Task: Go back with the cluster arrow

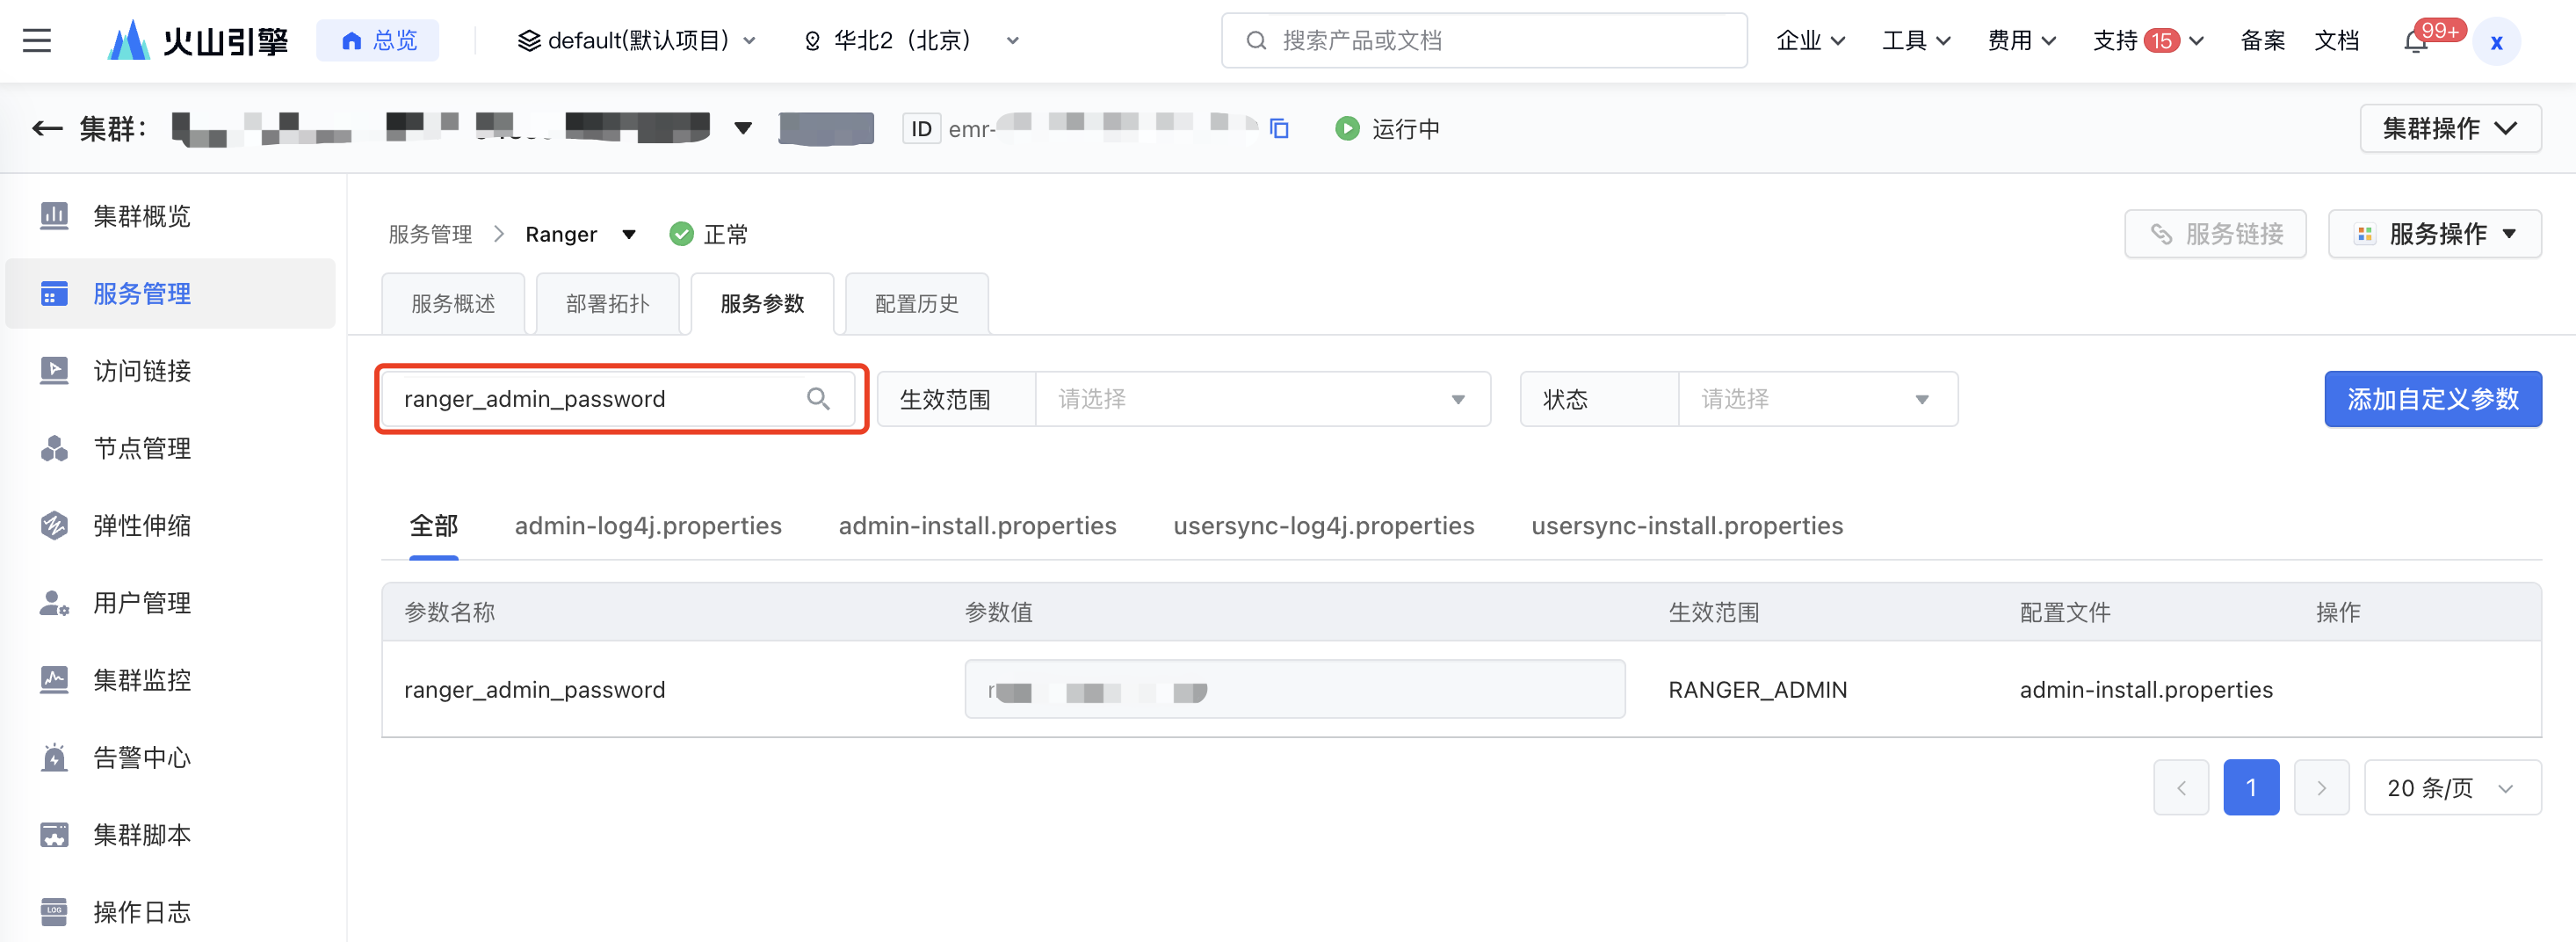Action: point(47,129)
